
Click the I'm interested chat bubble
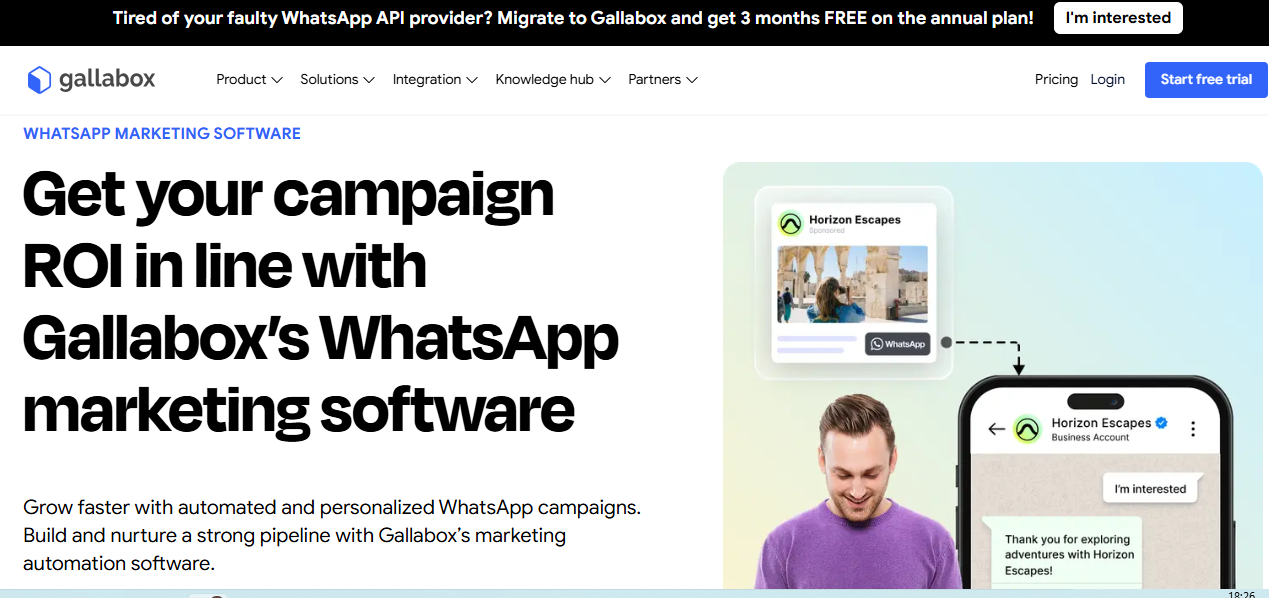click(x=1150, y=489)
